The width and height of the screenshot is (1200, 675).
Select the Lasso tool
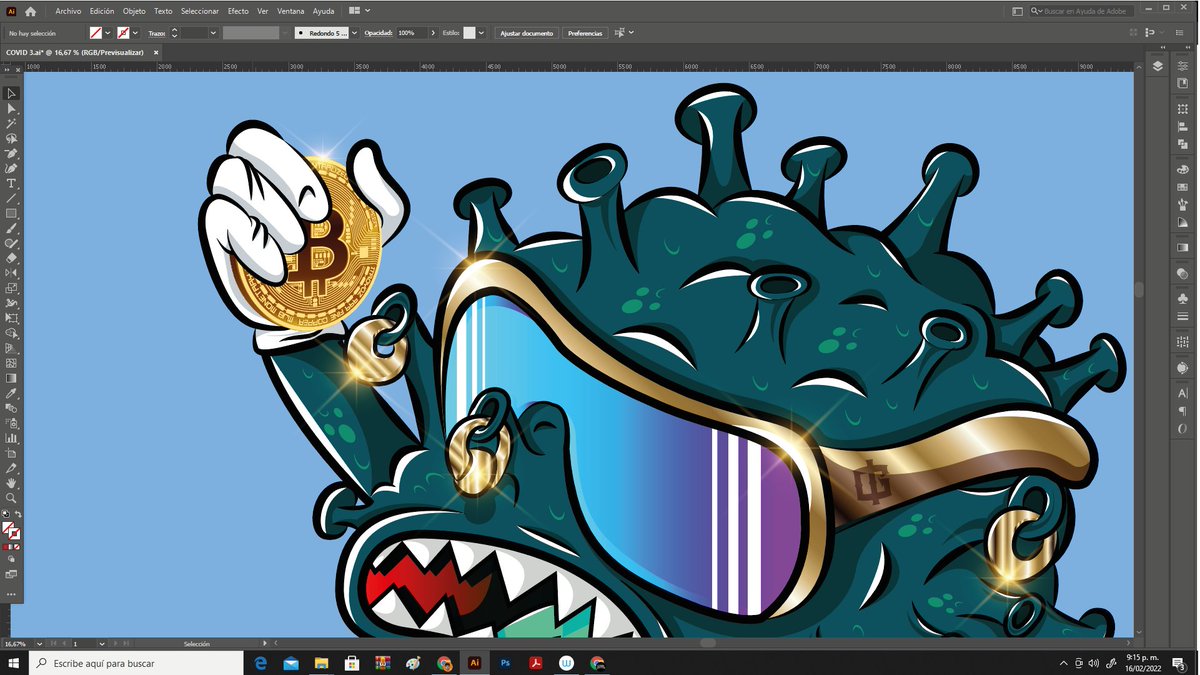tap(12, 138)
